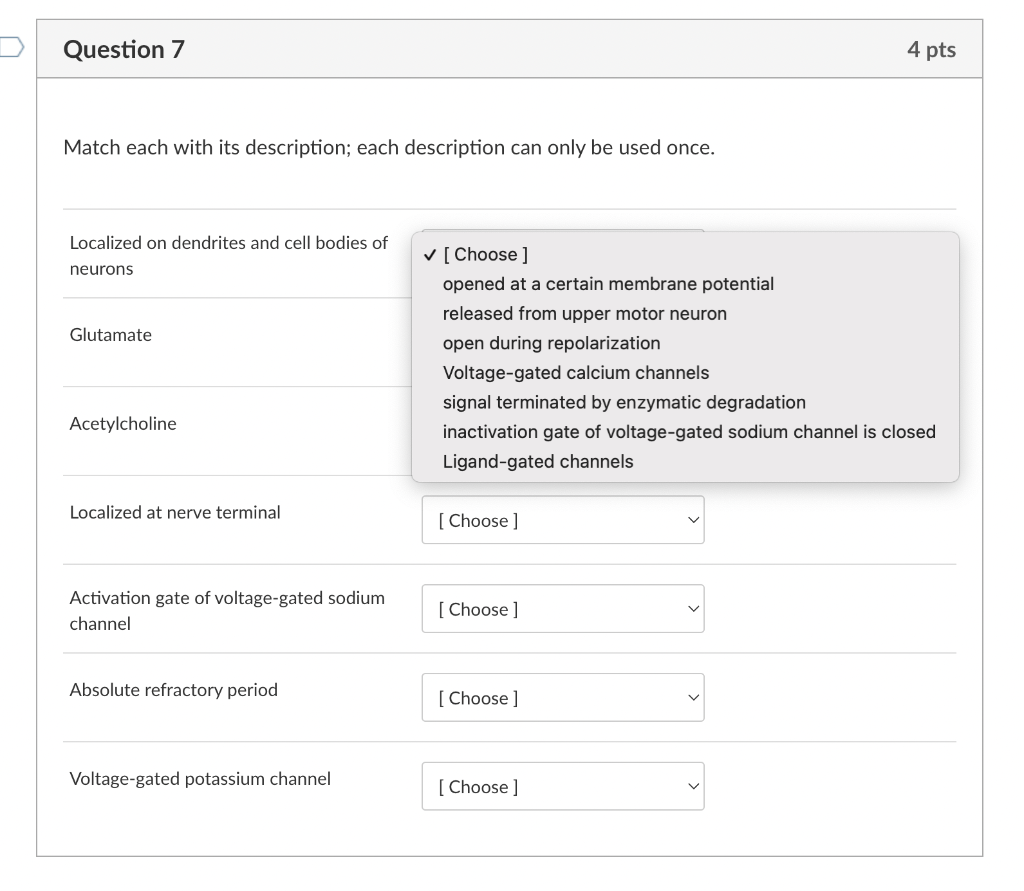Click the Acetylcholine row label
Image resolution: width=1024 pixels, height=891 pixels.
[123, 423]
